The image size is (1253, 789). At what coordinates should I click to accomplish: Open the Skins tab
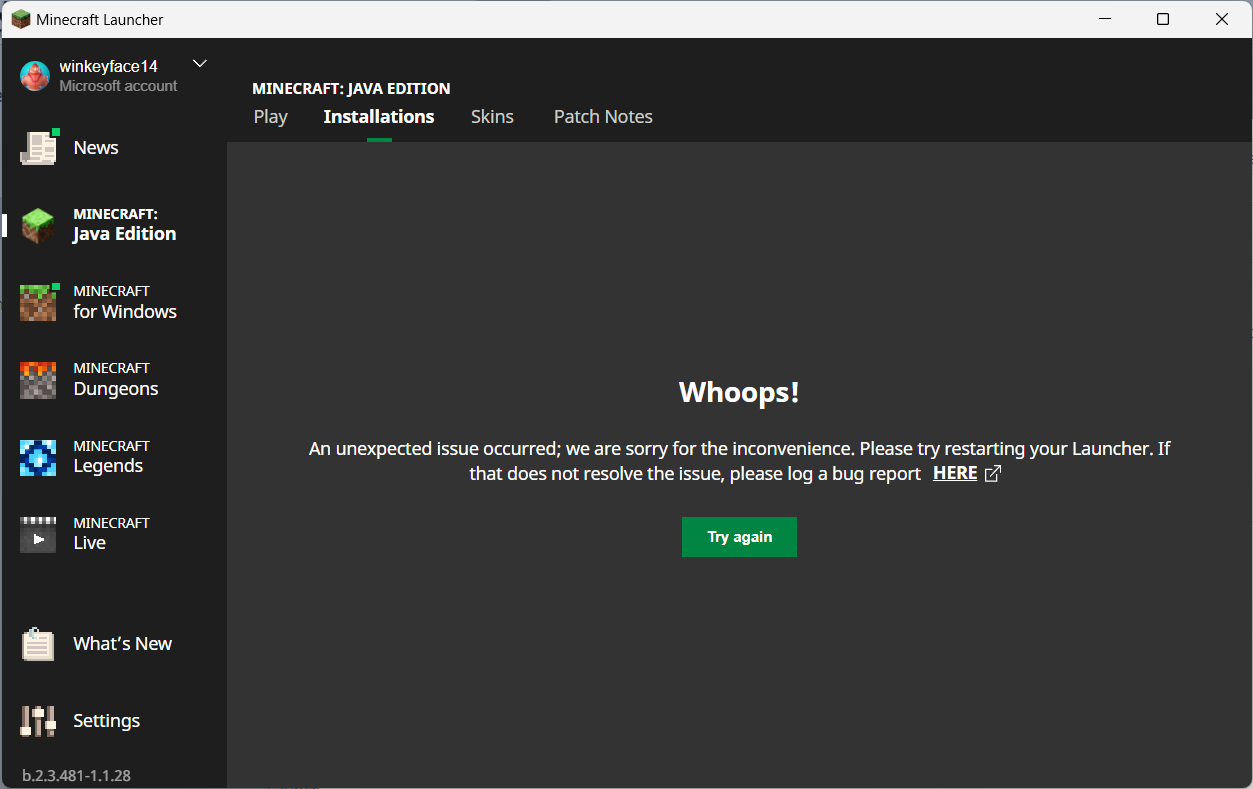tap(492, 117)
